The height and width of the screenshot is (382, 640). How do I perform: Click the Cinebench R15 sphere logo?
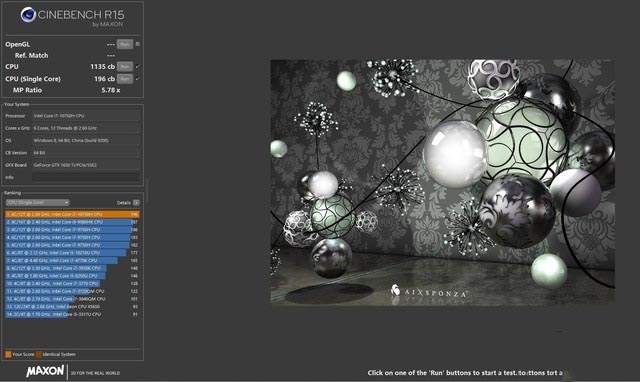[x=28, y=15]
